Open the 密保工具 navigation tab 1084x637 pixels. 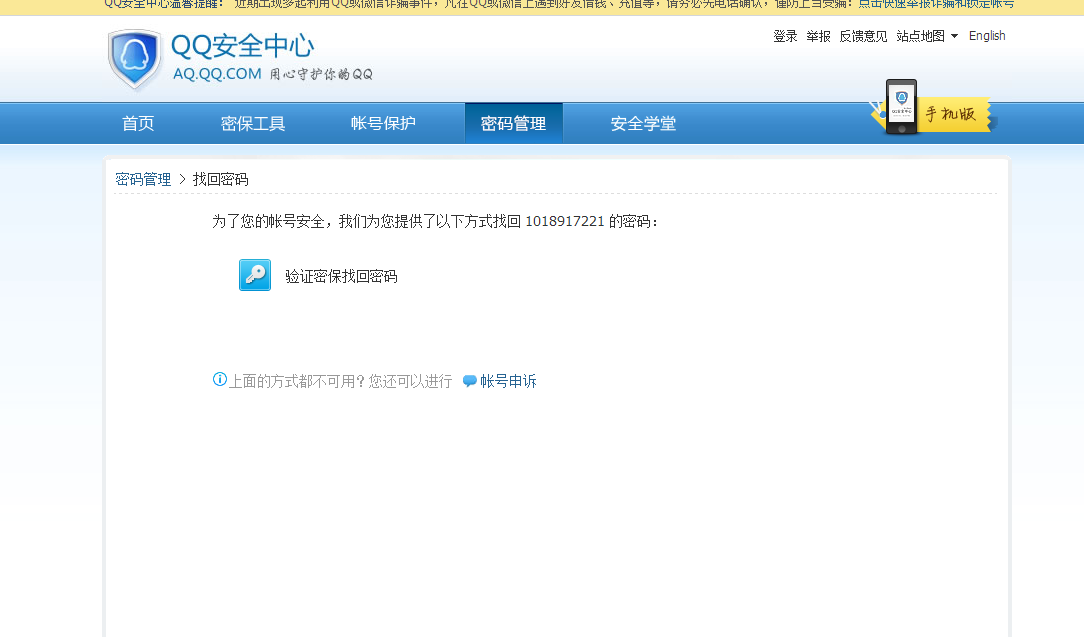[253, 123]
